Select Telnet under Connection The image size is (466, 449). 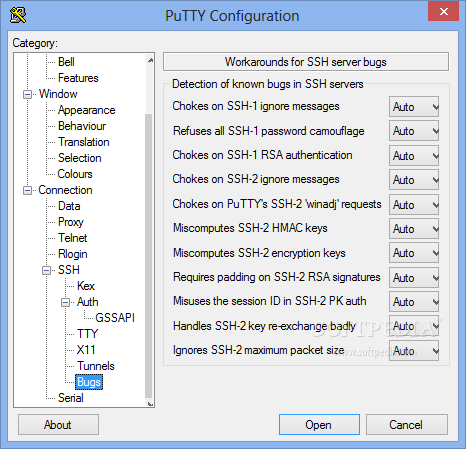(x=72, y=238)
